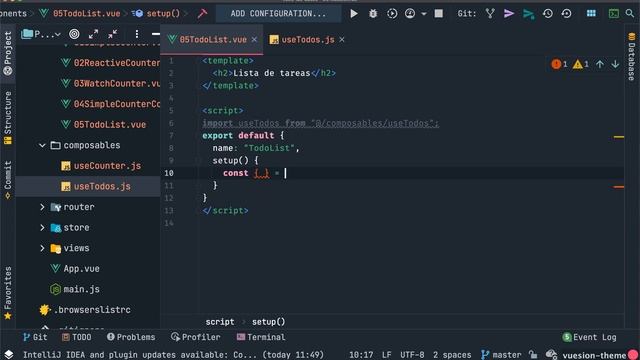The image size is (640, 360).
Task: Expand the router folder
Action: pyautogui.click(x=42, y=207)
